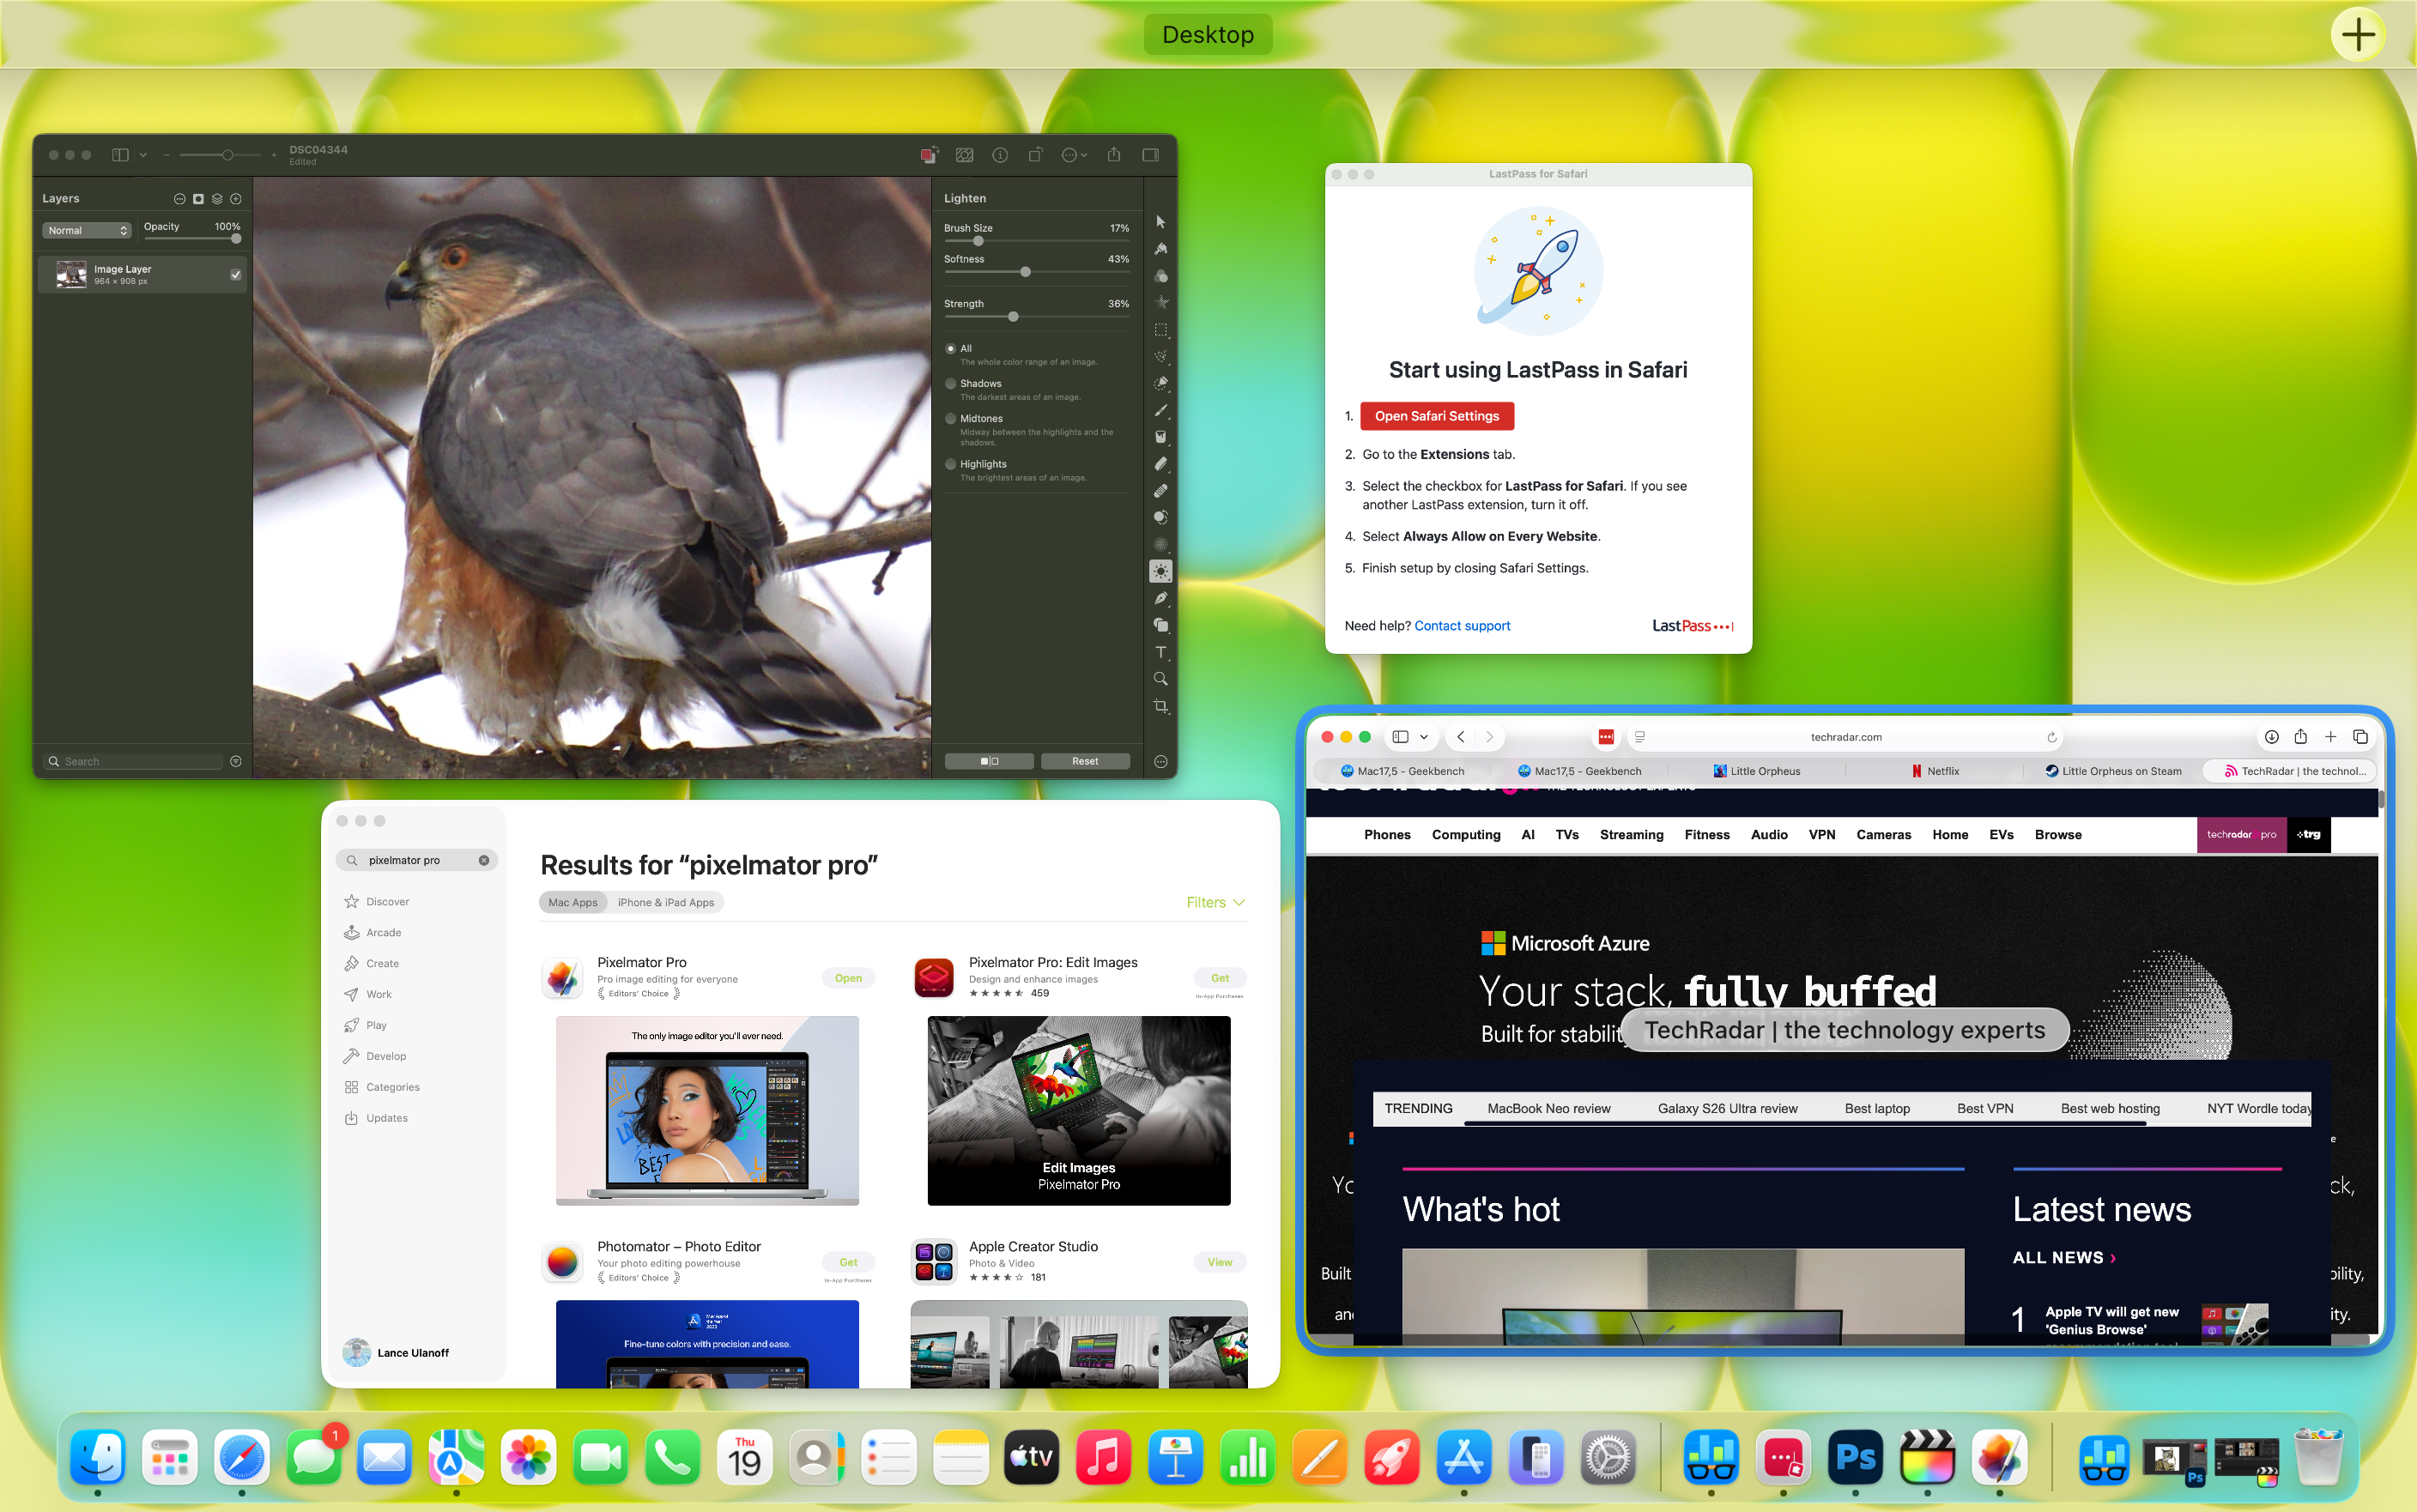Image resolution: width=2417 pixels, height=1512 pixels.
Task: Click the Pixelmator Pro promo thumbnail
Action: point(707,1110)
